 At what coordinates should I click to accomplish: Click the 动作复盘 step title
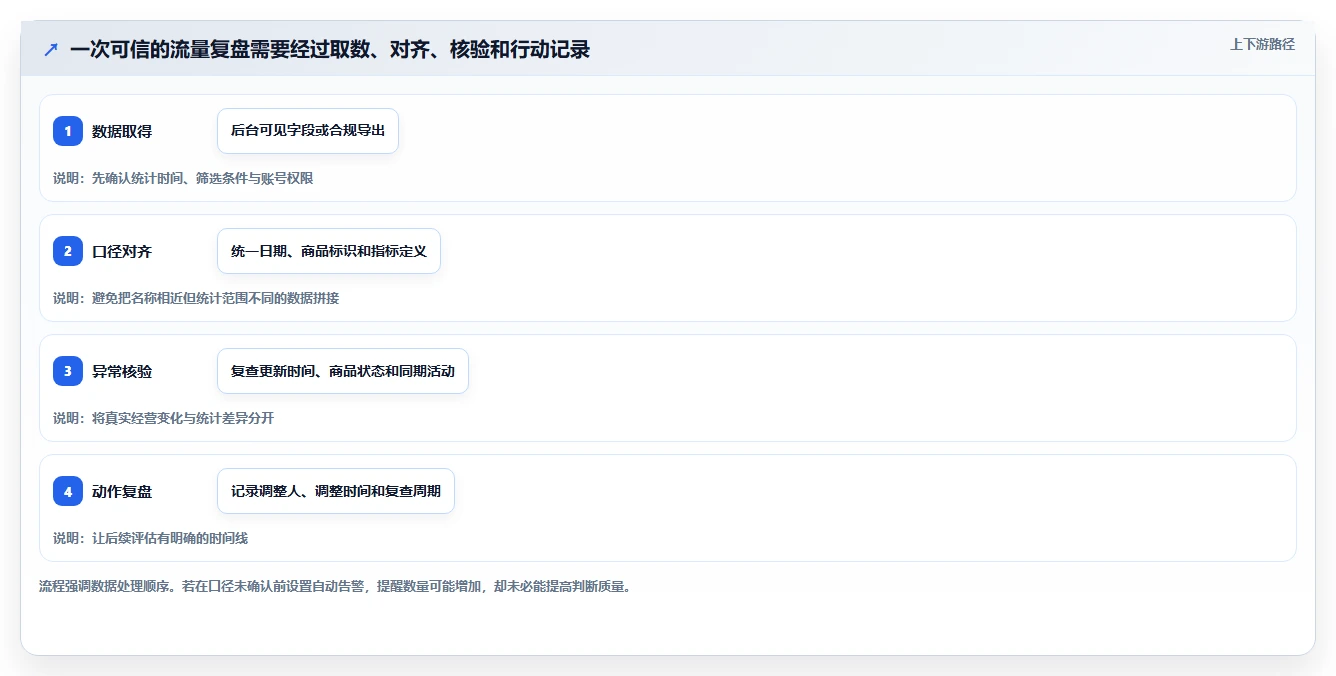(122, 491)
